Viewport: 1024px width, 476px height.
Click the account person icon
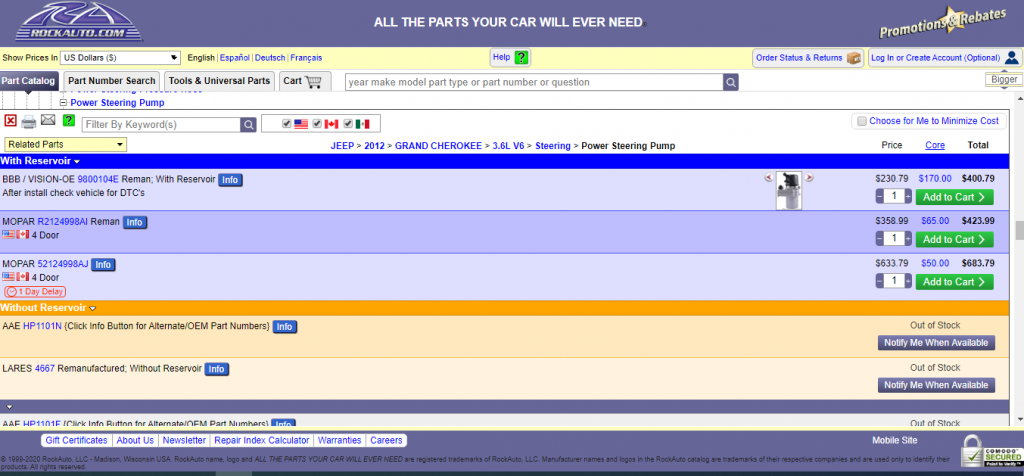[1012, 58]
